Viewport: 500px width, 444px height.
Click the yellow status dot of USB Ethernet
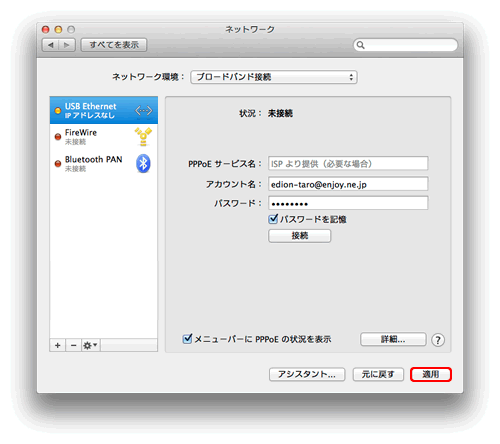tap(58, 110)
